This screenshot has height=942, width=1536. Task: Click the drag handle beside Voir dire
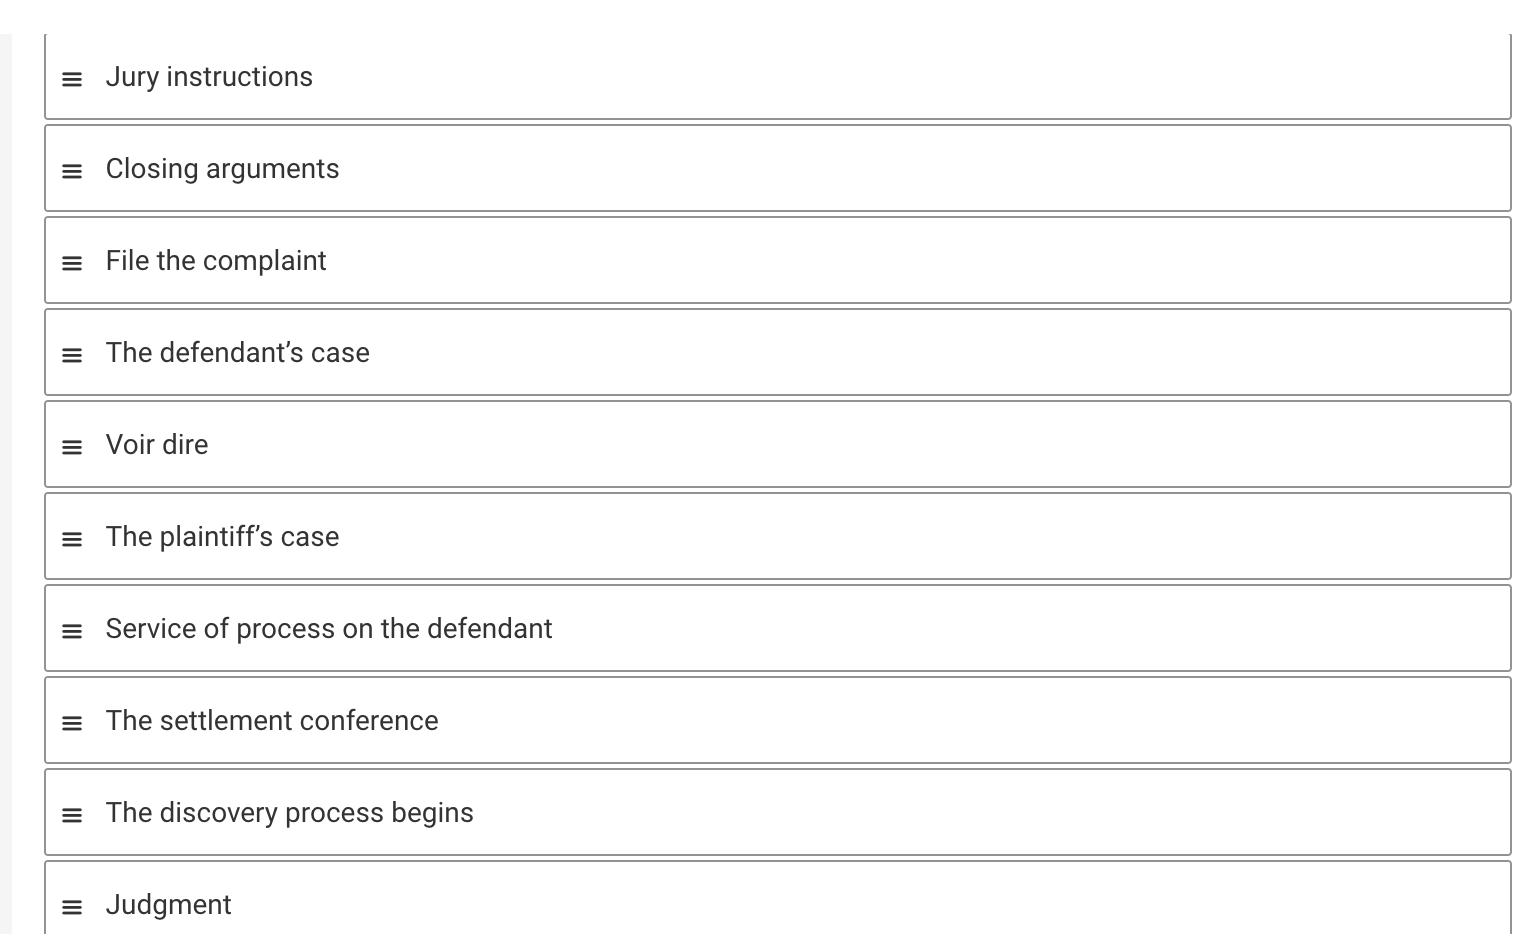pyautogui.click(x=72, y=446)
